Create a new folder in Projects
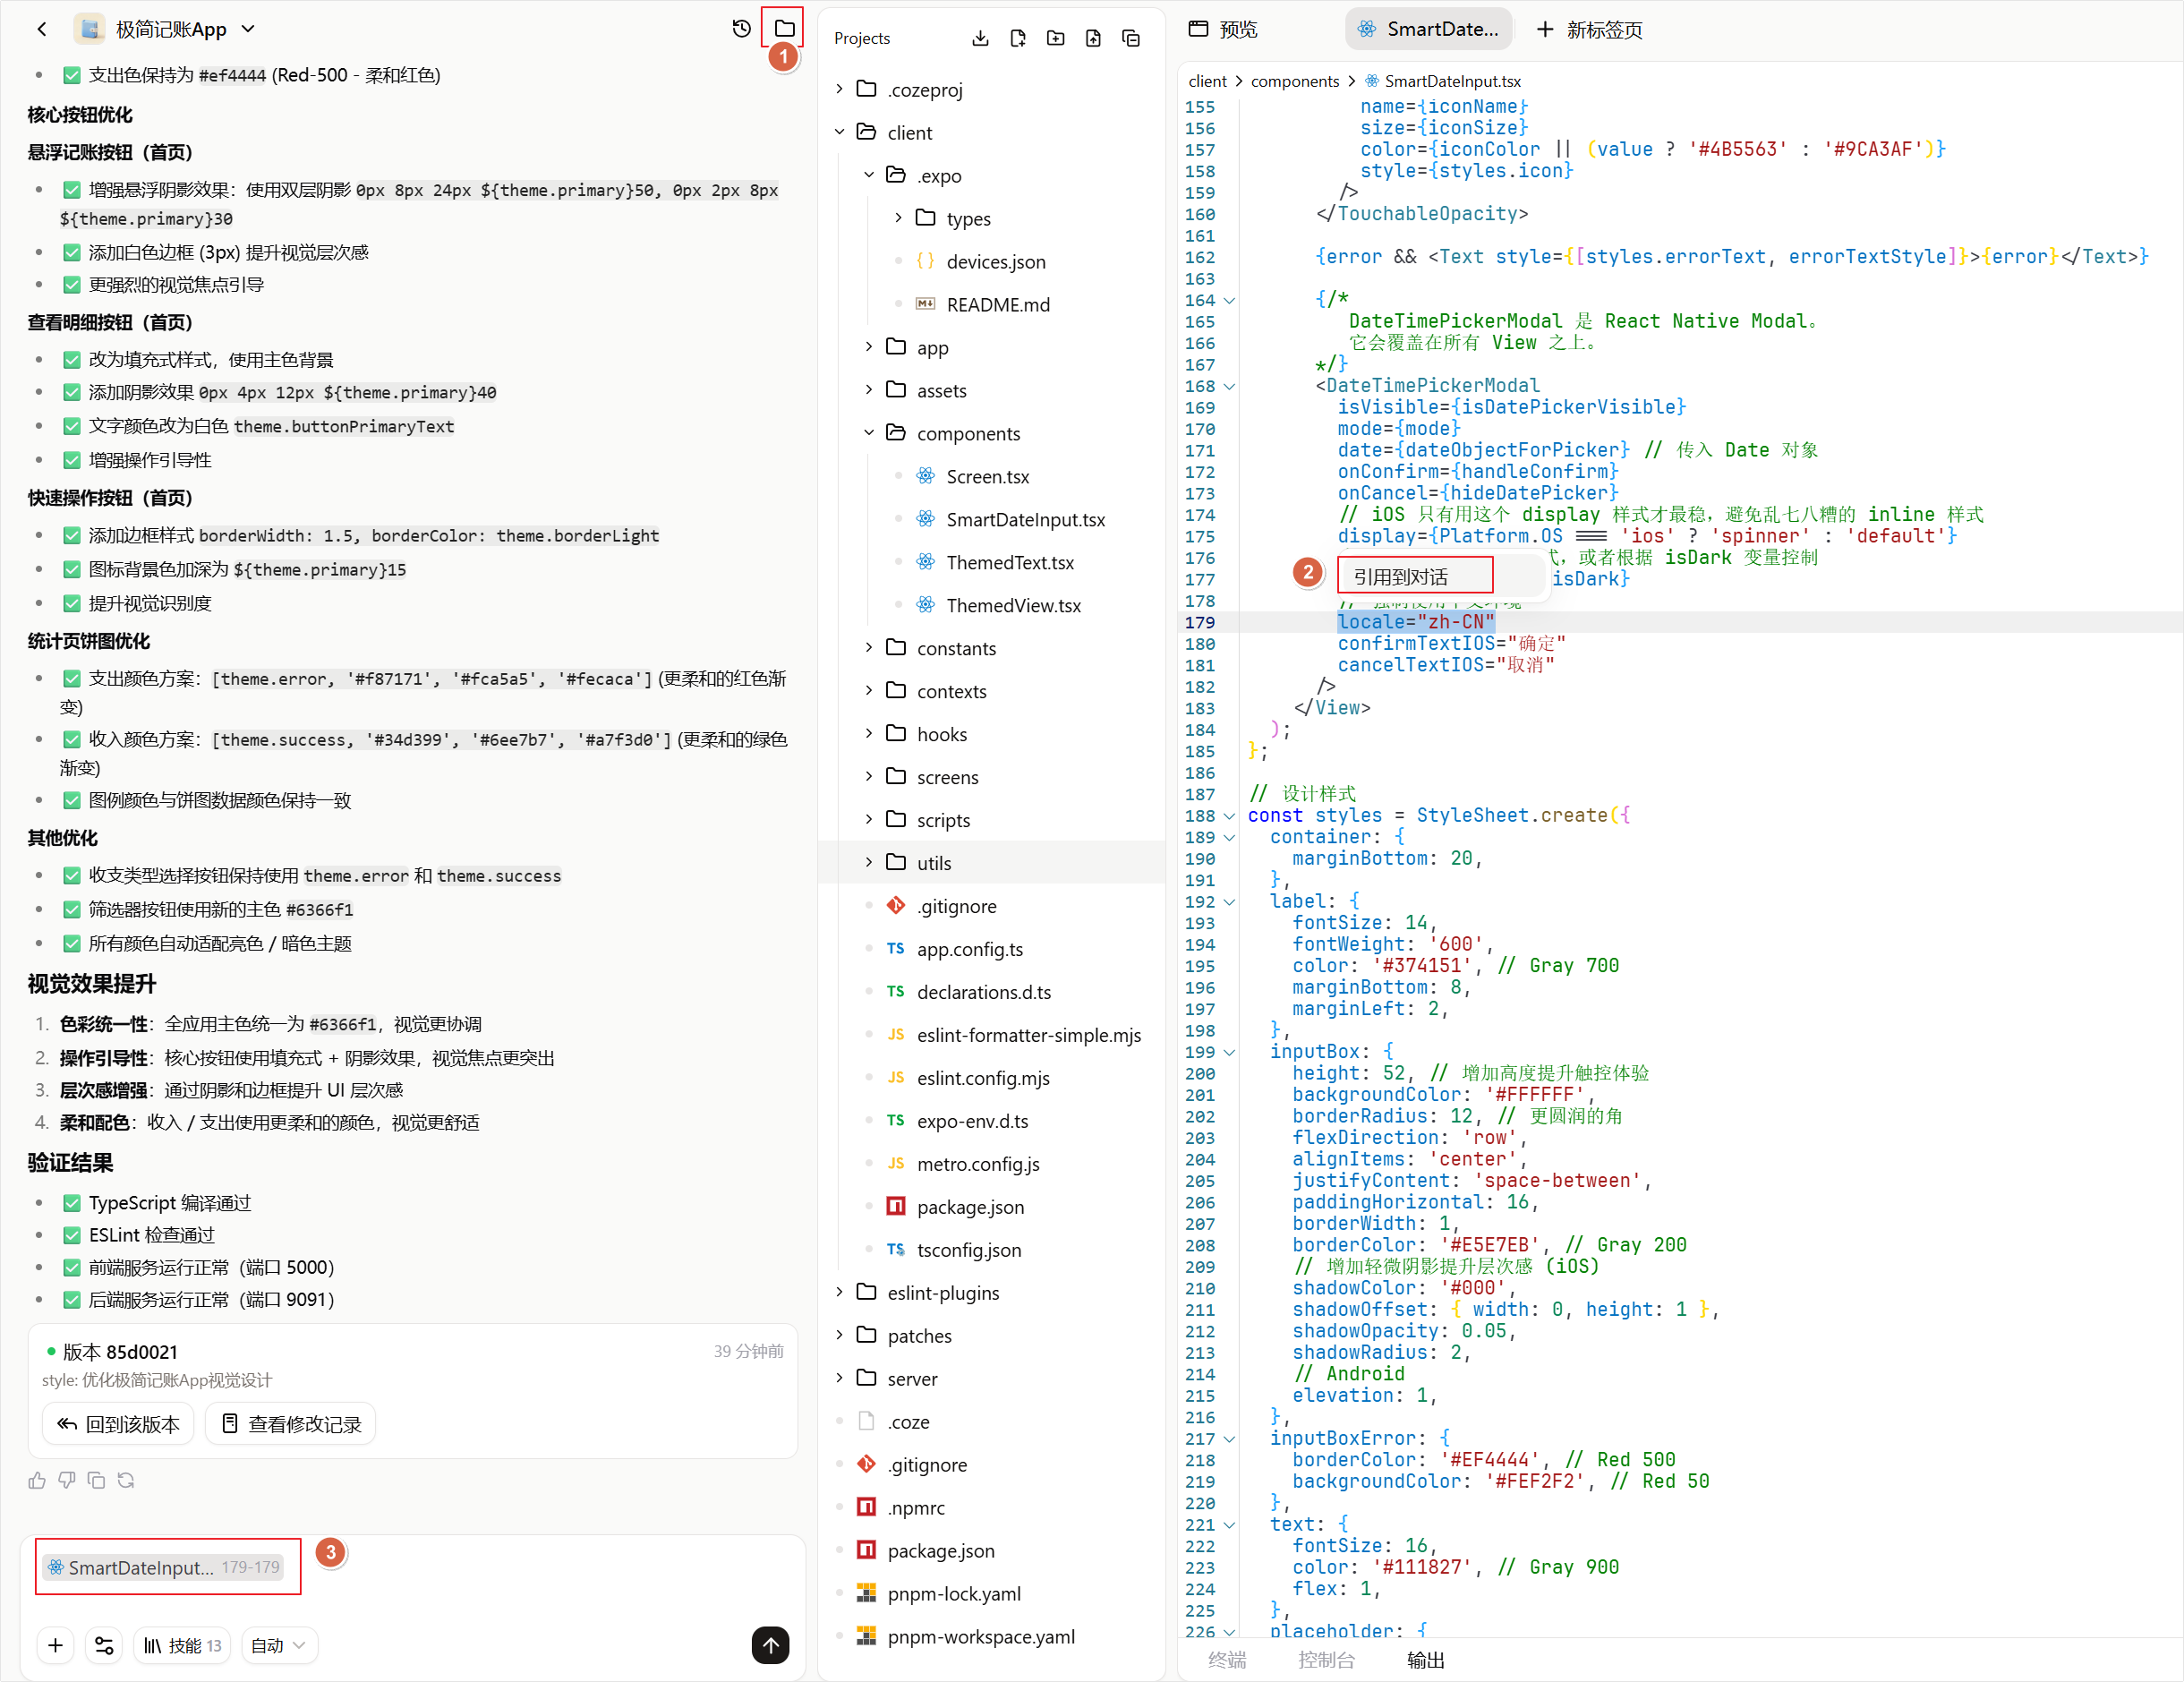2184x1682 pixels. click(1055, 38)
